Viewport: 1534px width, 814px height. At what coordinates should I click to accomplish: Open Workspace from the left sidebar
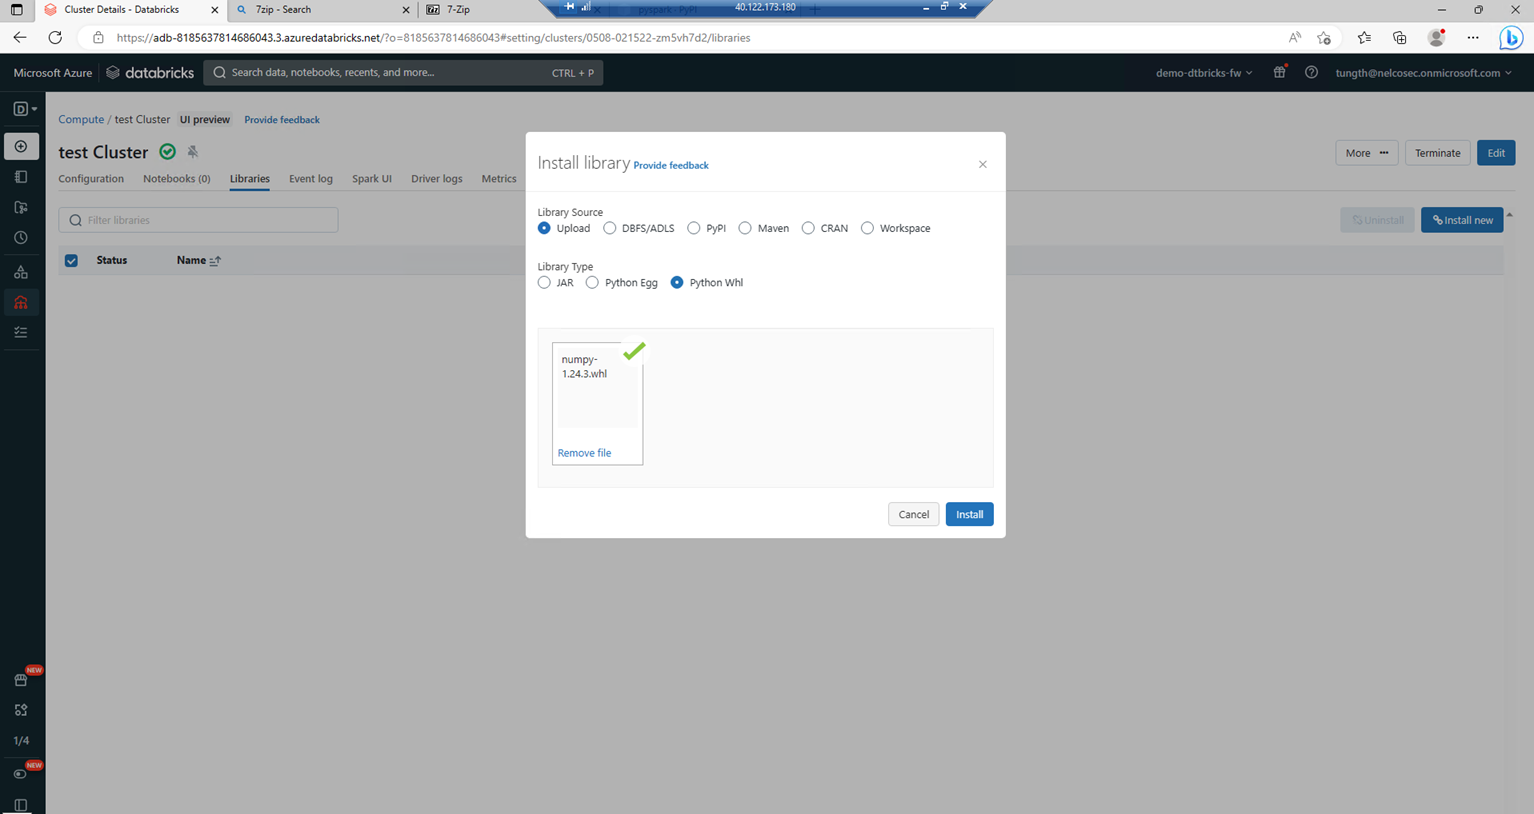pyautogui.click(x=21, y=177)
